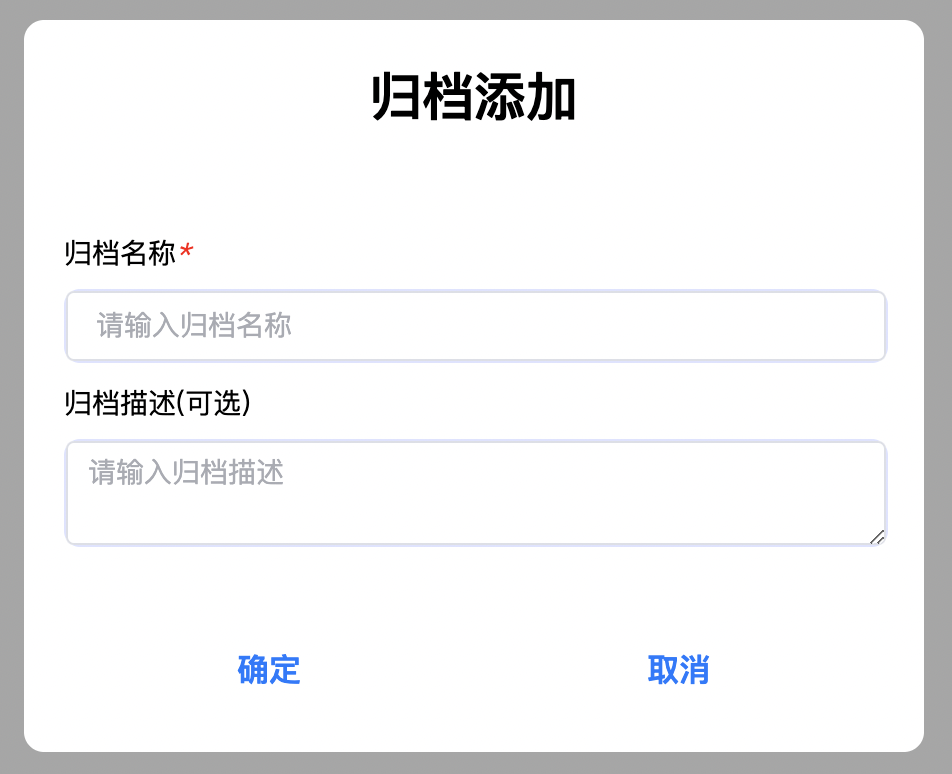
Task: Click the red required asterisk
Action: pos(186,253)
